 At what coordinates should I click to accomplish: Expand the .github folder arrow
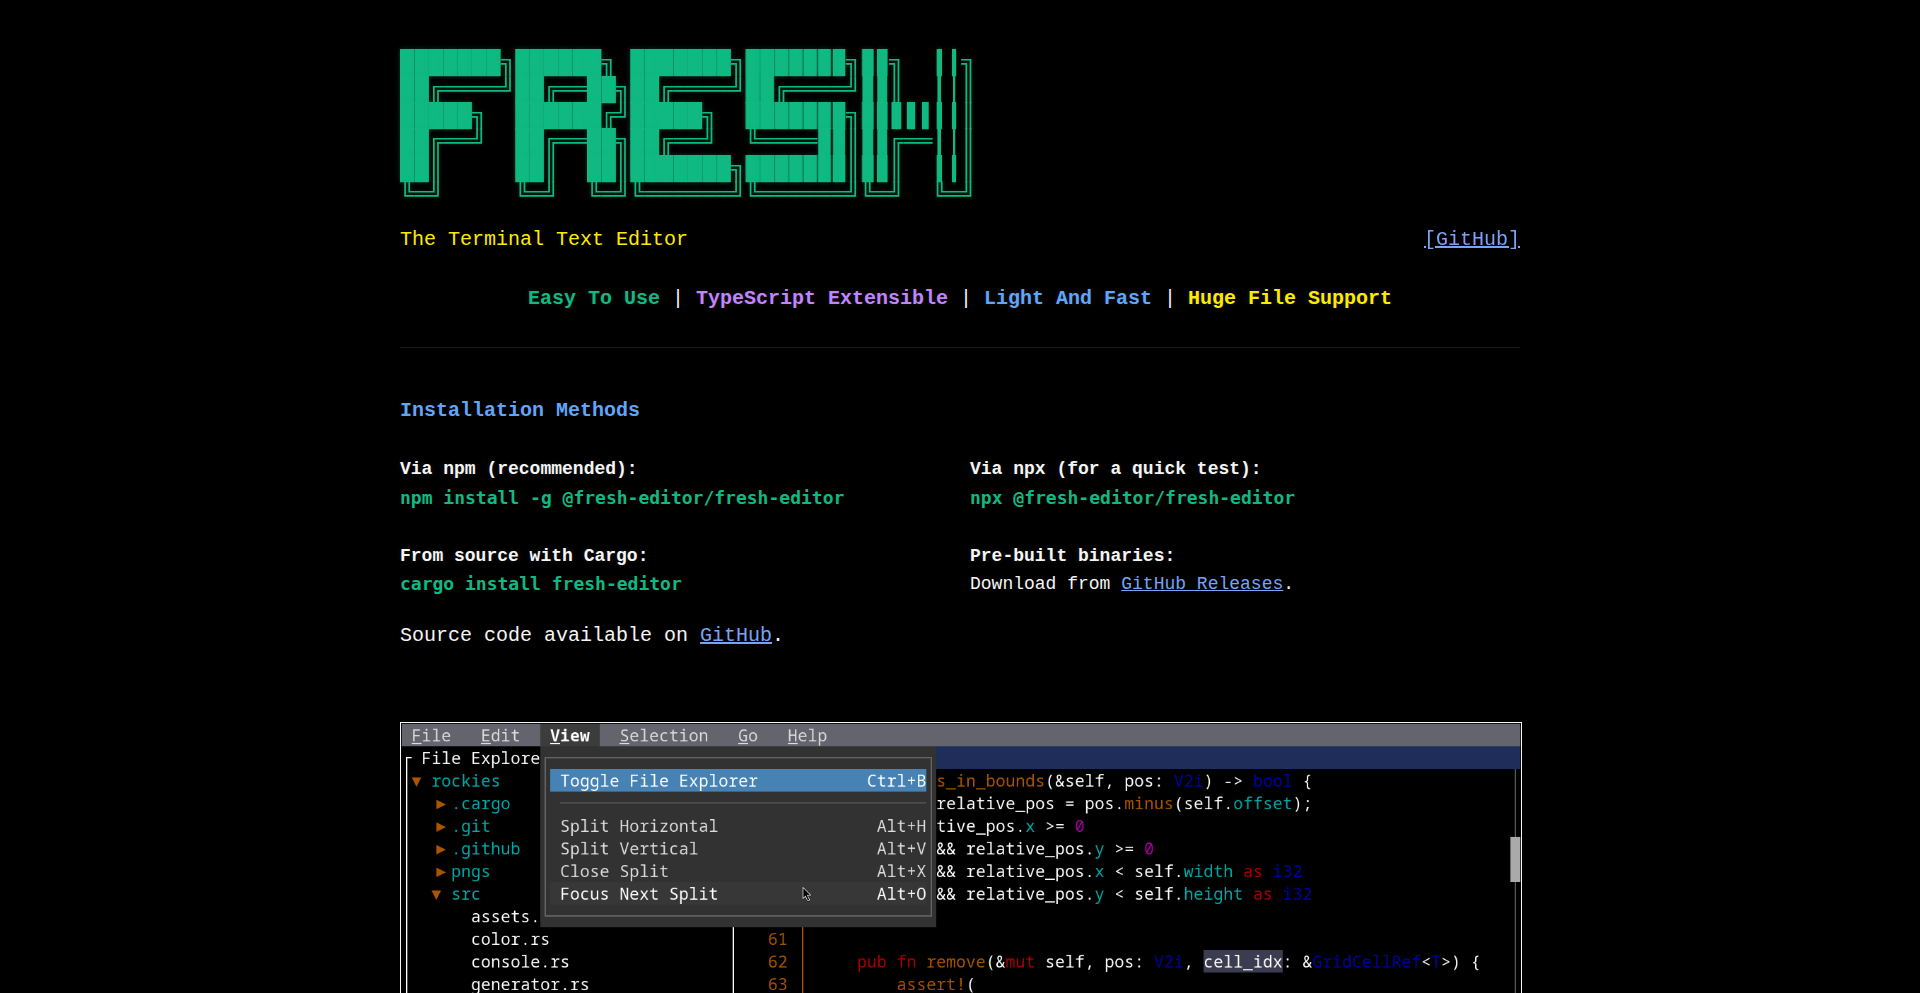pos(441,849)
